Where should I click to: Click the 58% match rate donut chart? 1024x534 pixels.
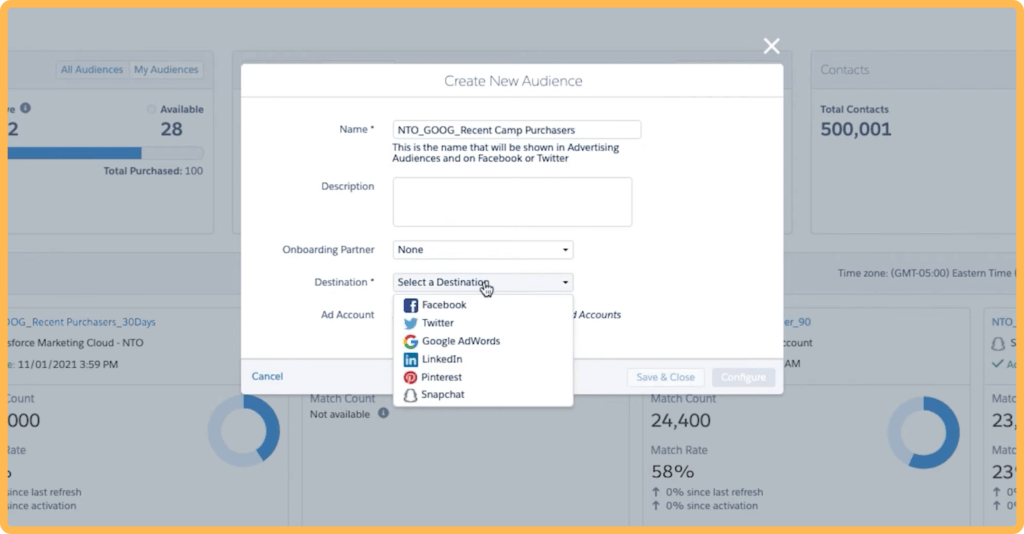923,432
